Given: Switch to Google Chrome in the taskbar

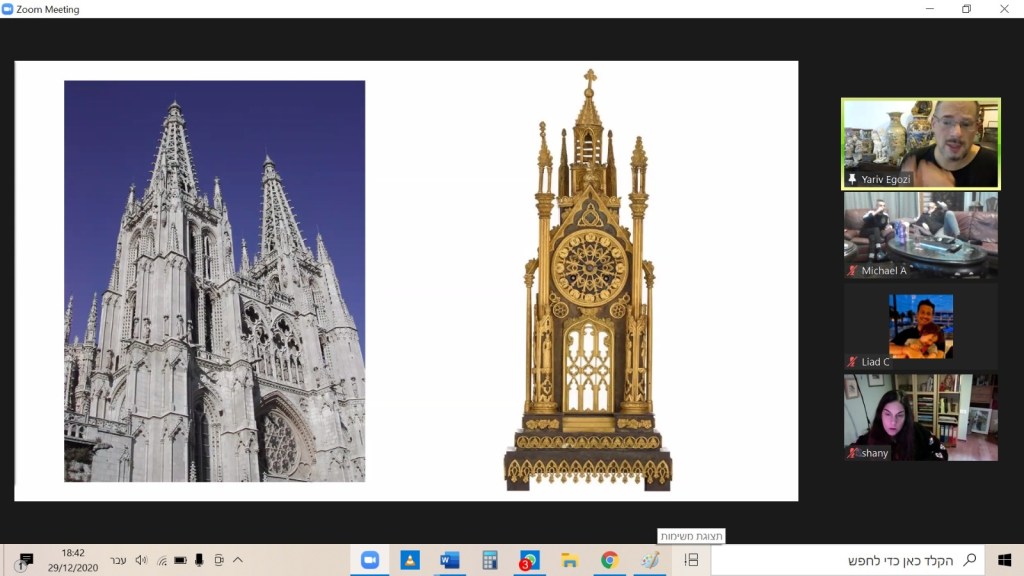Looking at the screenshot, I should click(609, 560).
